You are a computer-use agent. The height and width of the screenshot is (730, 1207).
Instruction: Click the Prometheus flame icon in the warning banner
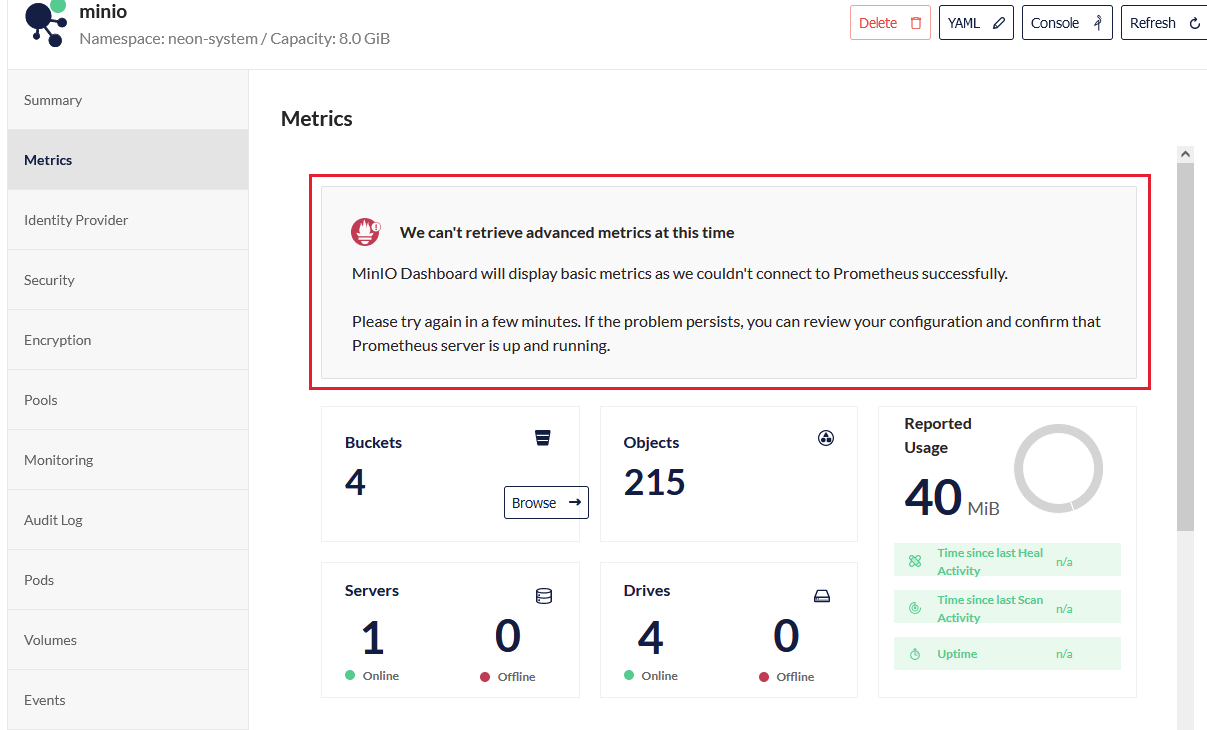[365, 231]
